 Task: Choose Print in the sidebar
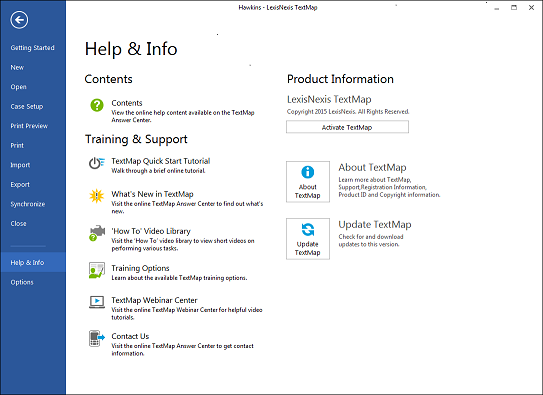point(17,145)
